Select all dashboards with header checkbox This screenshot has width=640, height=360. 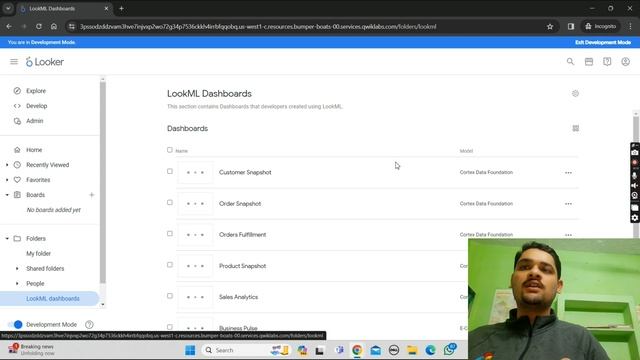coord(170,150)
